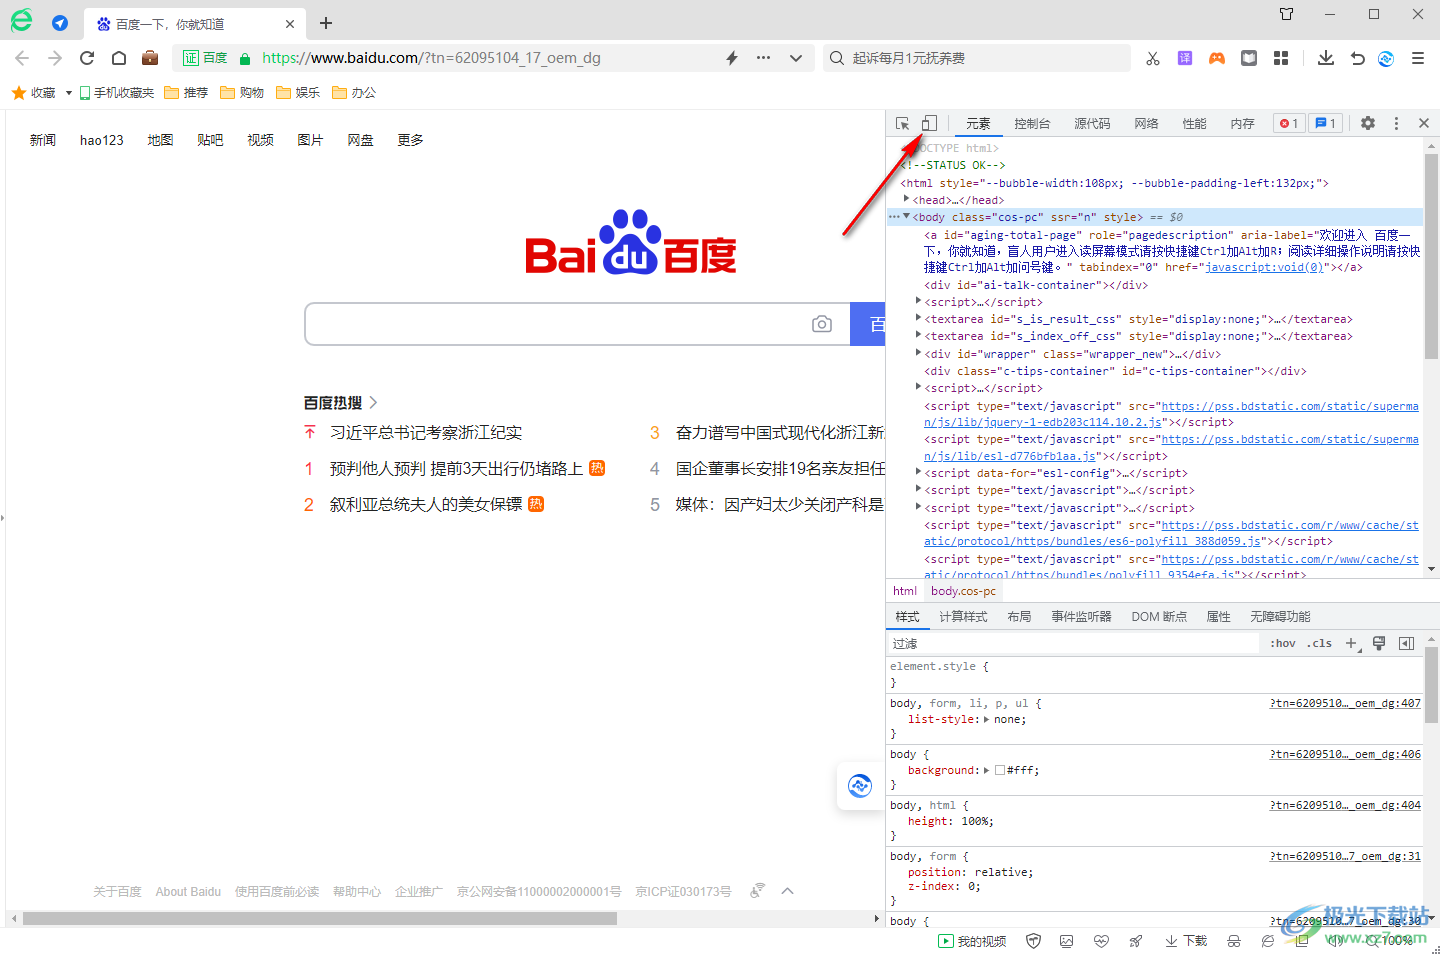
Task: Click the undo closed tab icon
Action: point(1357,58)
